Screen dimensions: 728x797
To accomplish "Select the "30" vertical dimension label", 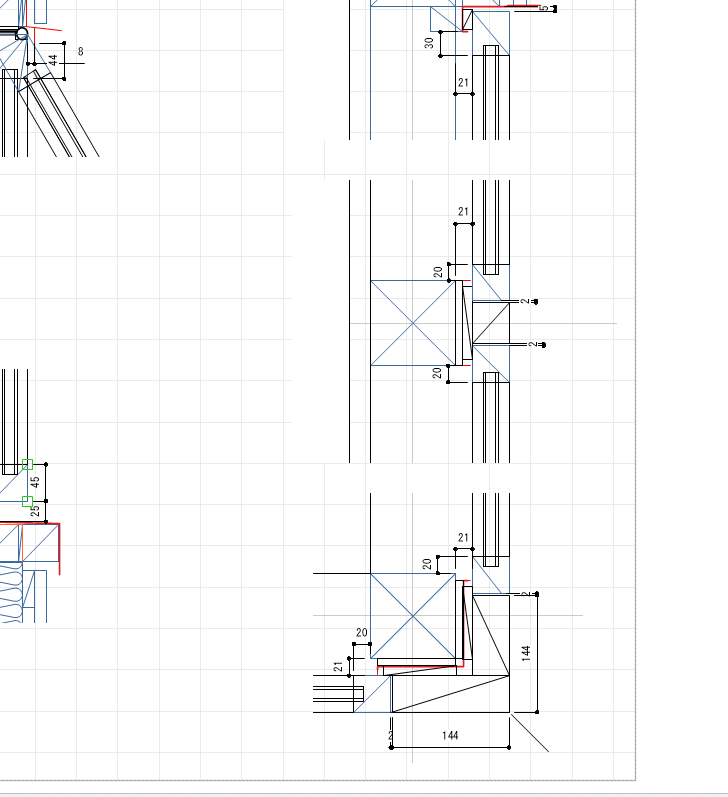I will (x=429, y=43).
